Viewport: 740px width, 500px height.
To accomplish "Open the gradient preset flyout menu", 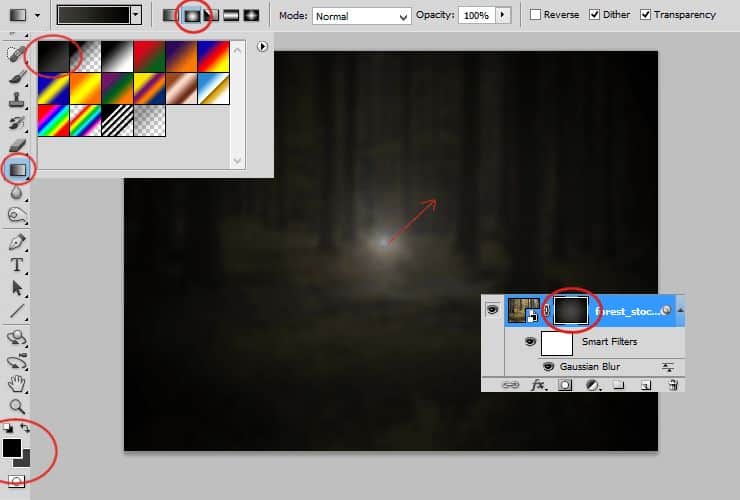I will point(262,46).
